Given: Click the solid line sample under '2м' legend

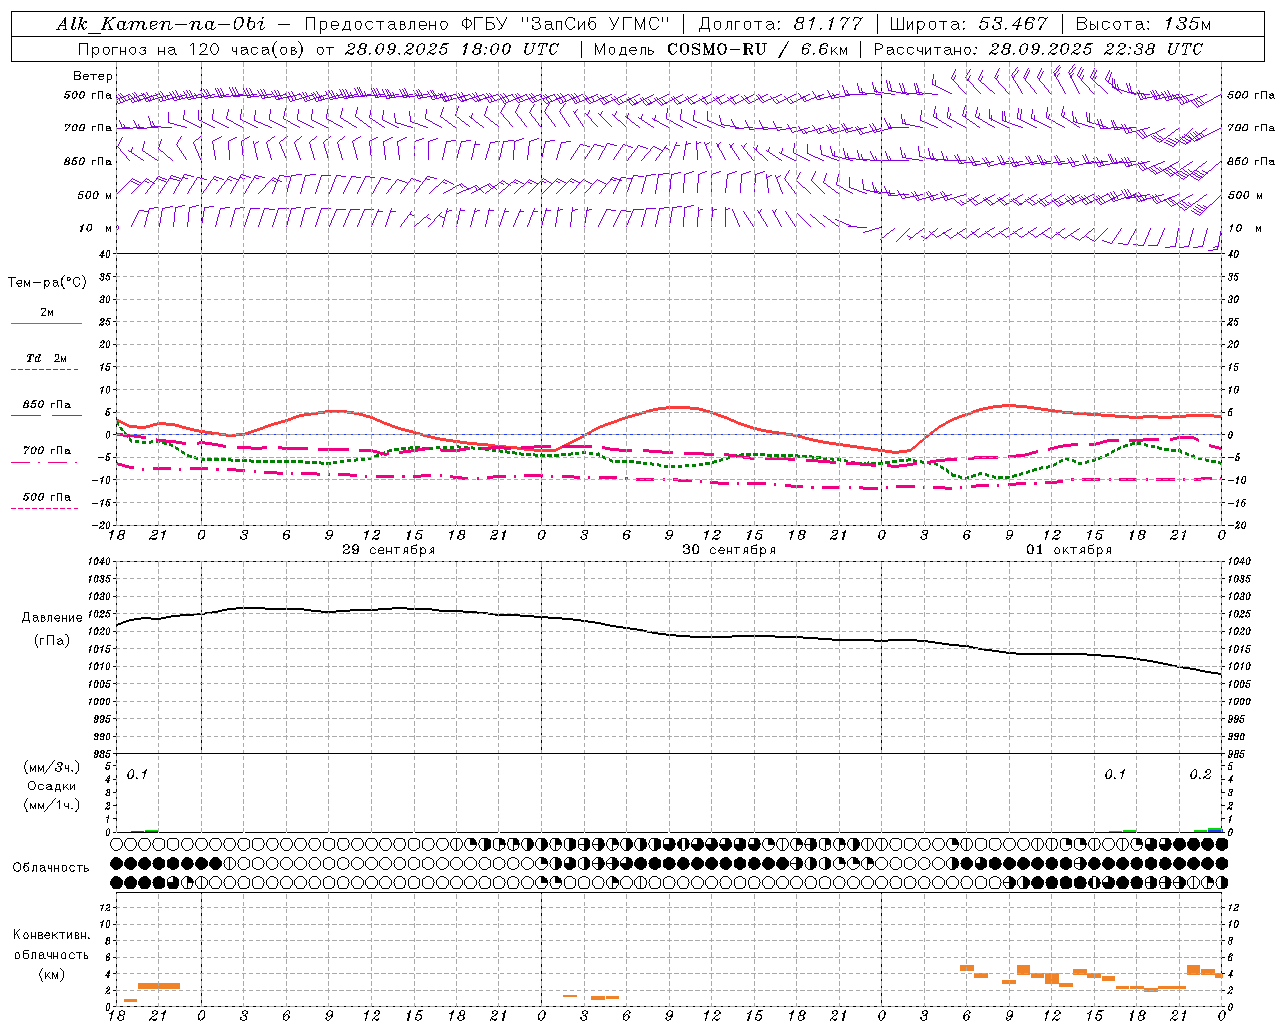Looking at the screenshot, I should point(46,324).
